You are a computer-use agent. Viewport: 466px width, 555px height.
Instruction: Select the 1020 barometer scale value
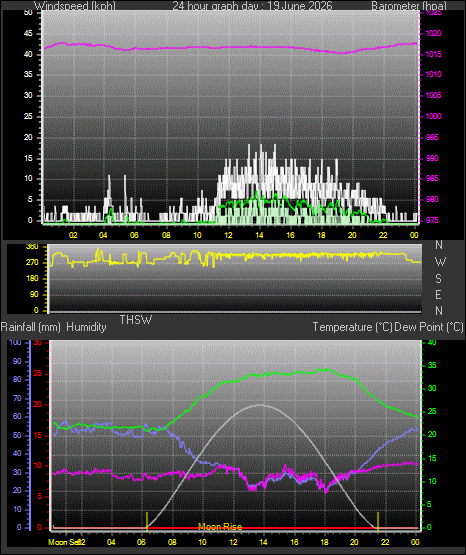pos(433,34)
